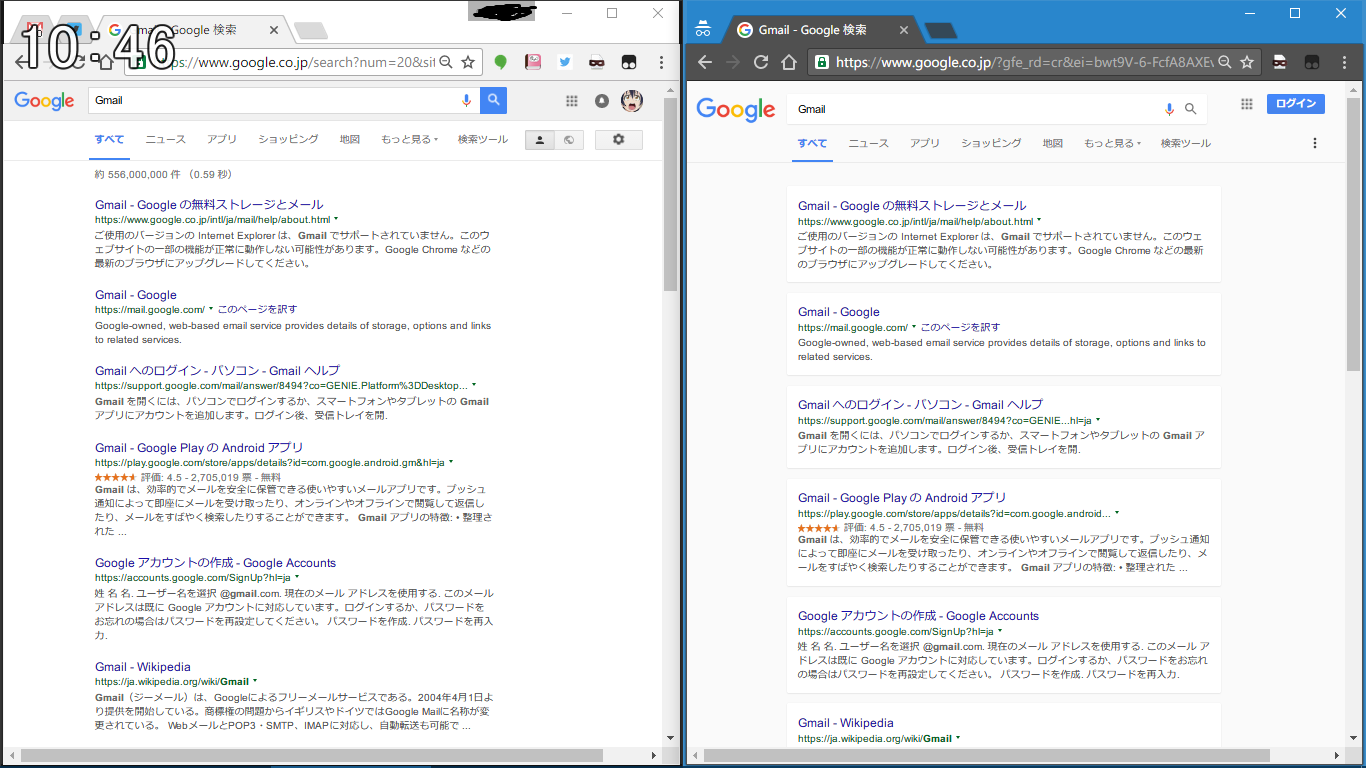The height and width of the screenshot is (768, 1366).
Task: Go back in the dark incognito window
Action: point(704,62)
